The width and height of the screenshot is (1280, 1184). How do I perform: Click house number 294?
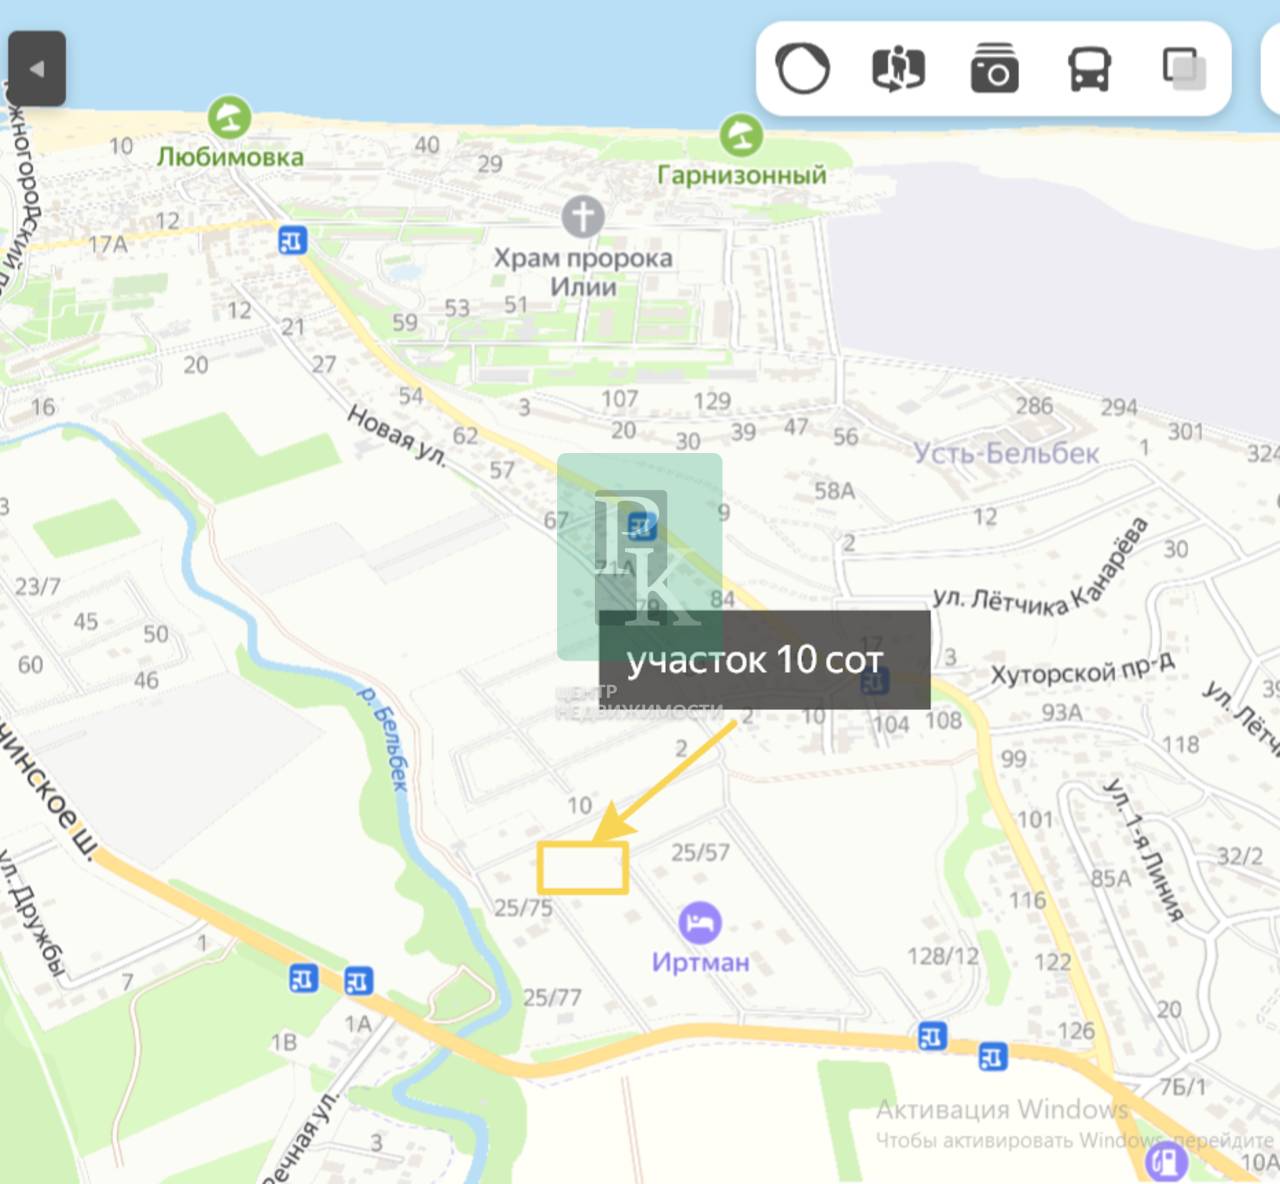click(x=1119, y=407)
